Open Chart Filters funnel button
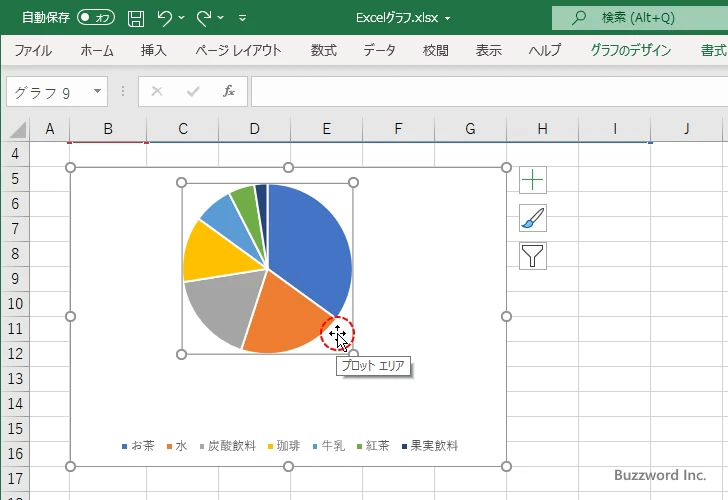Viewport: 728px width, 500px height. (x=533, y=256)
